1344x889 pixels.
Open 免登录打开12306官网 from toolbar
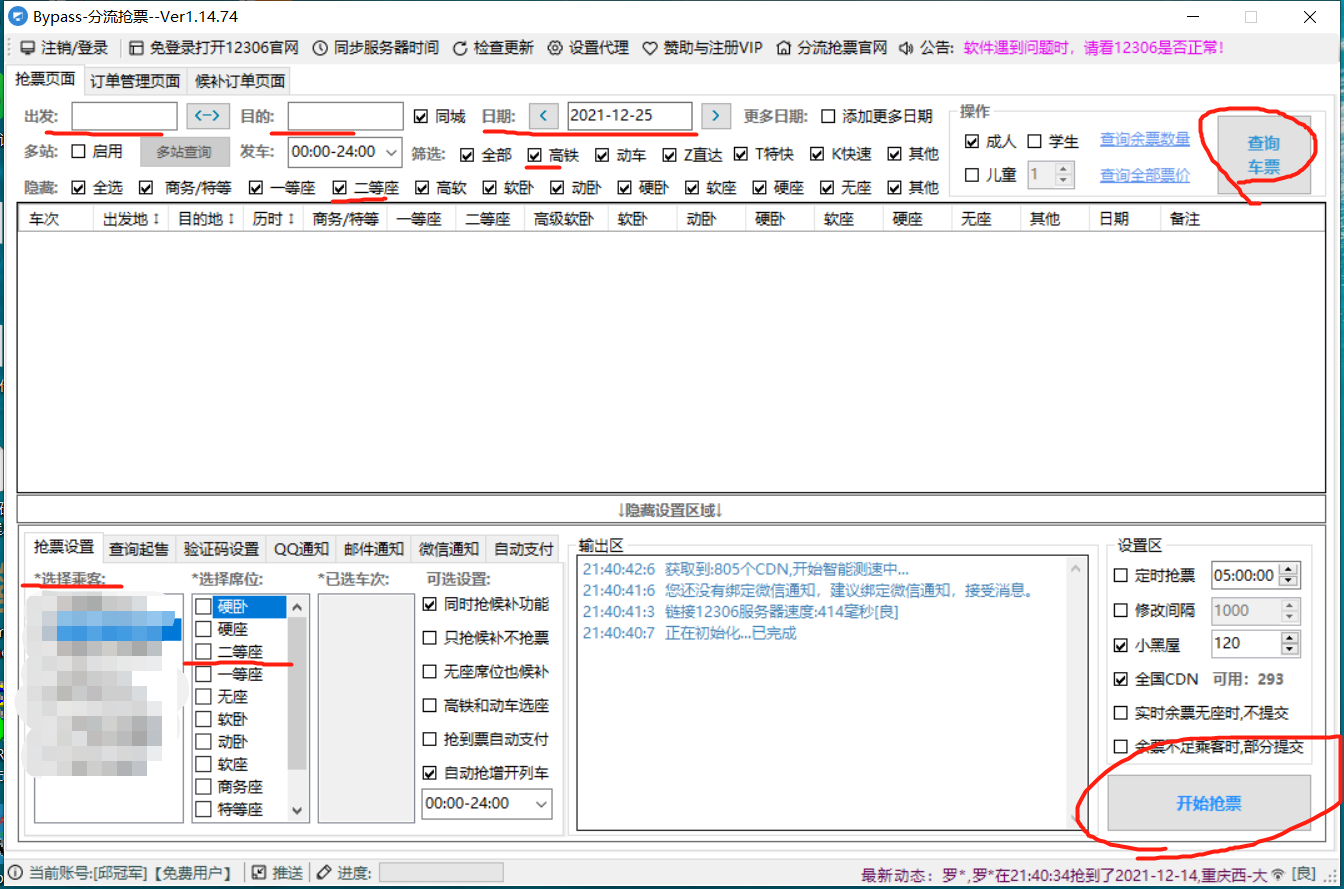[213, 47]
